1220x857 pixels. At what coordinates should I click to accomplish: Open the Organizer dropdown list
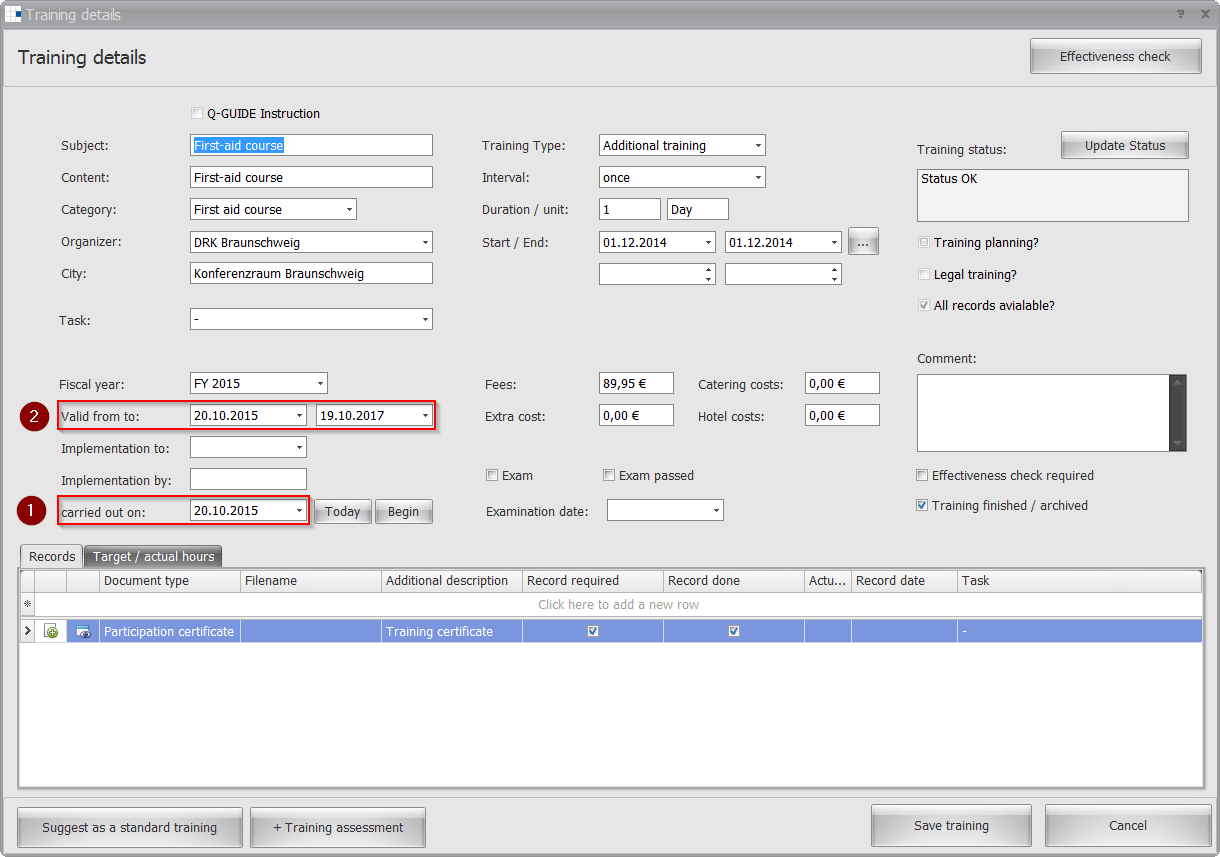(425, 242)
